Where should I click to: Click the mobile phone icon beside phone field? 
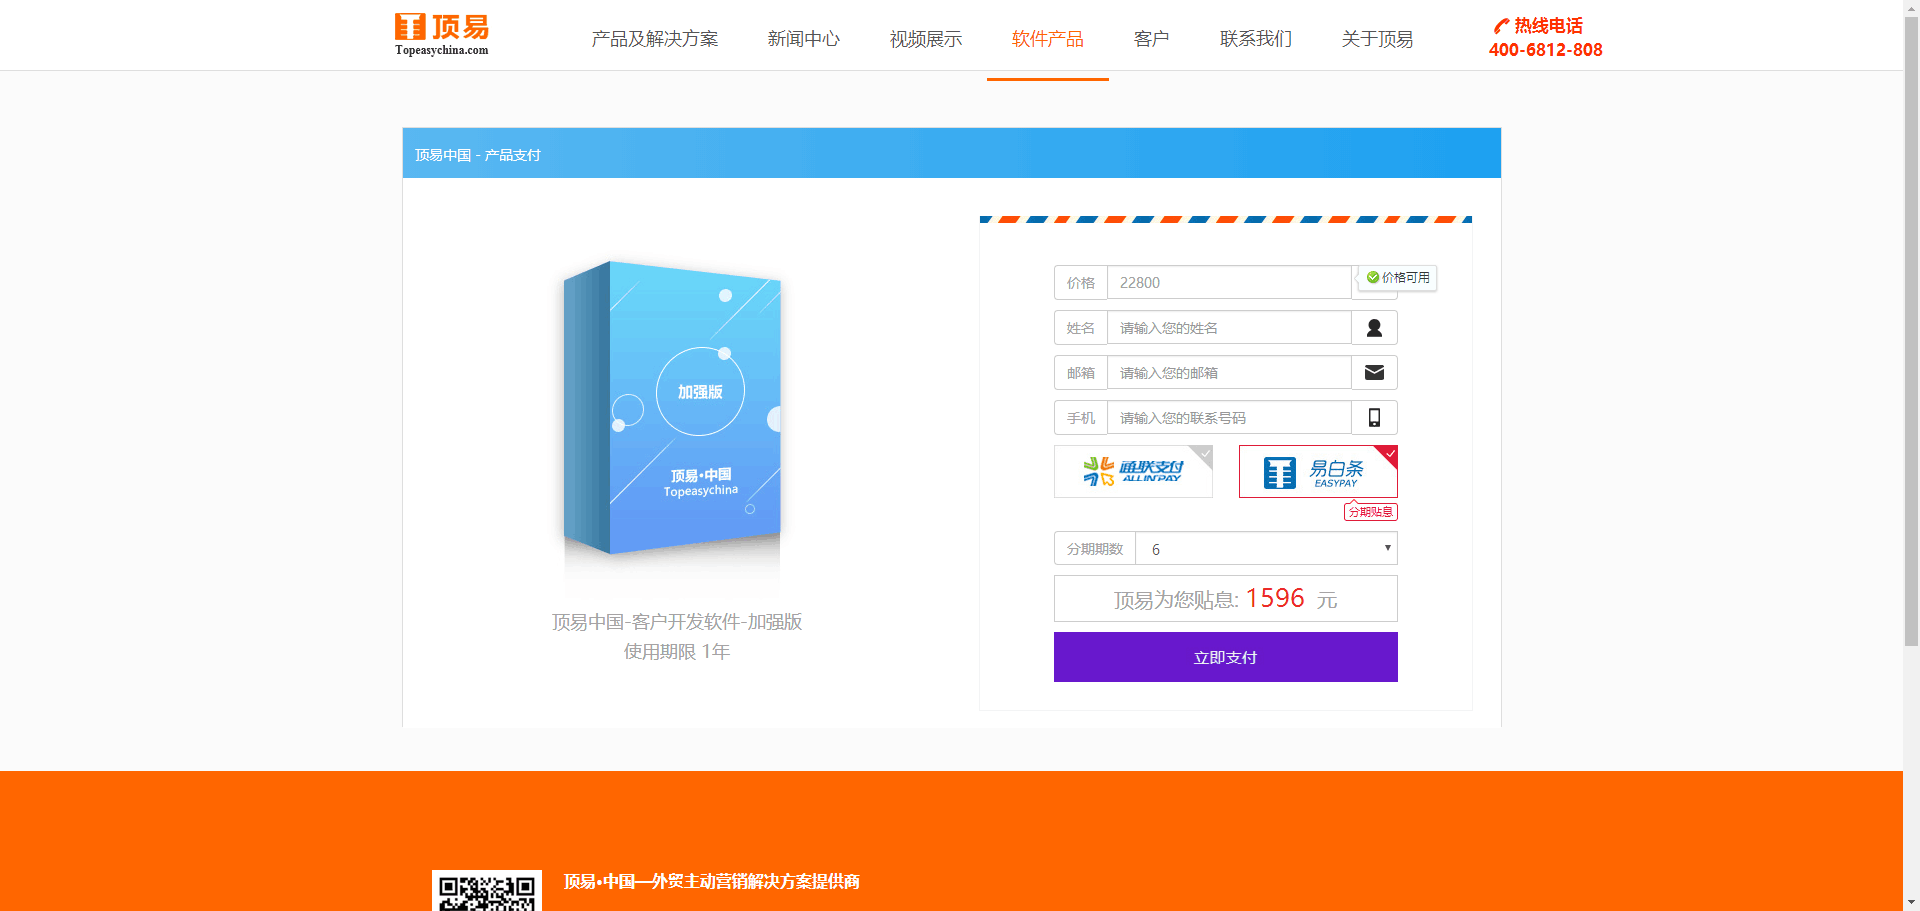tap(1374, 418)
